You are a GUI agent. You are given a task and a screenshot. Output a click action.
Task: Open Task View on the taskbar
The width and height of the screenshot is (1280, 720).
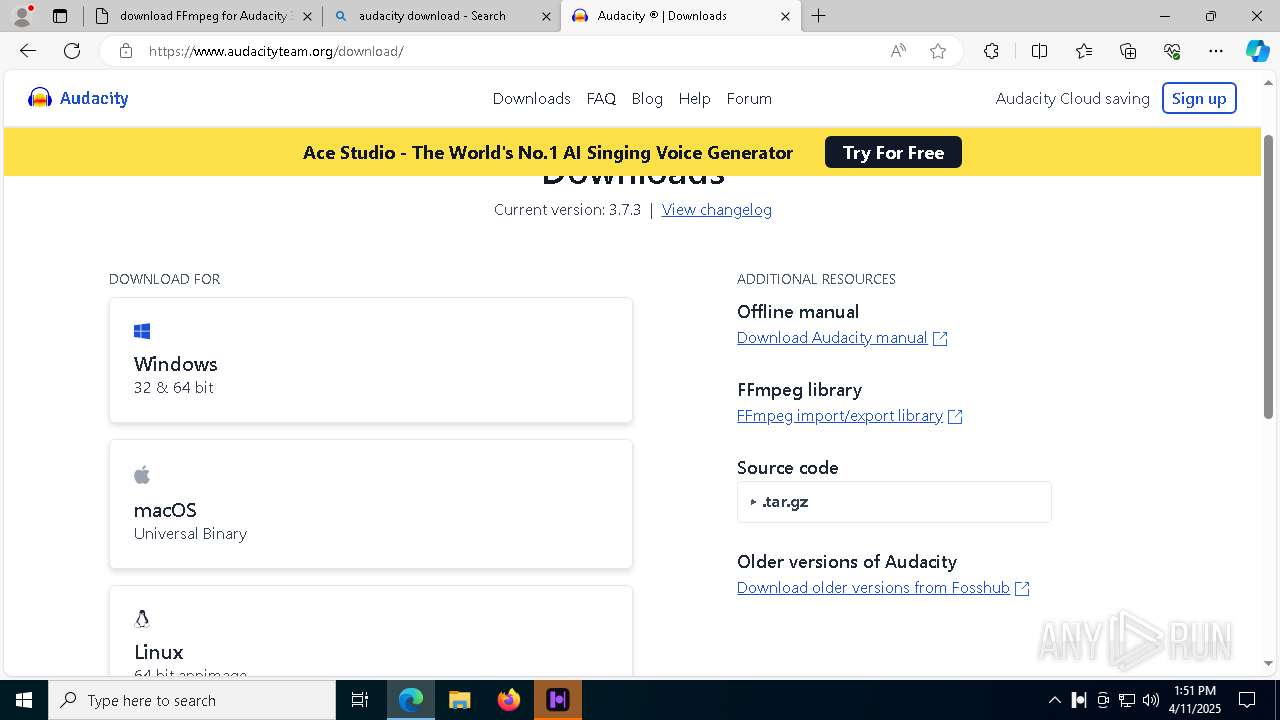(x=360, y=700)
